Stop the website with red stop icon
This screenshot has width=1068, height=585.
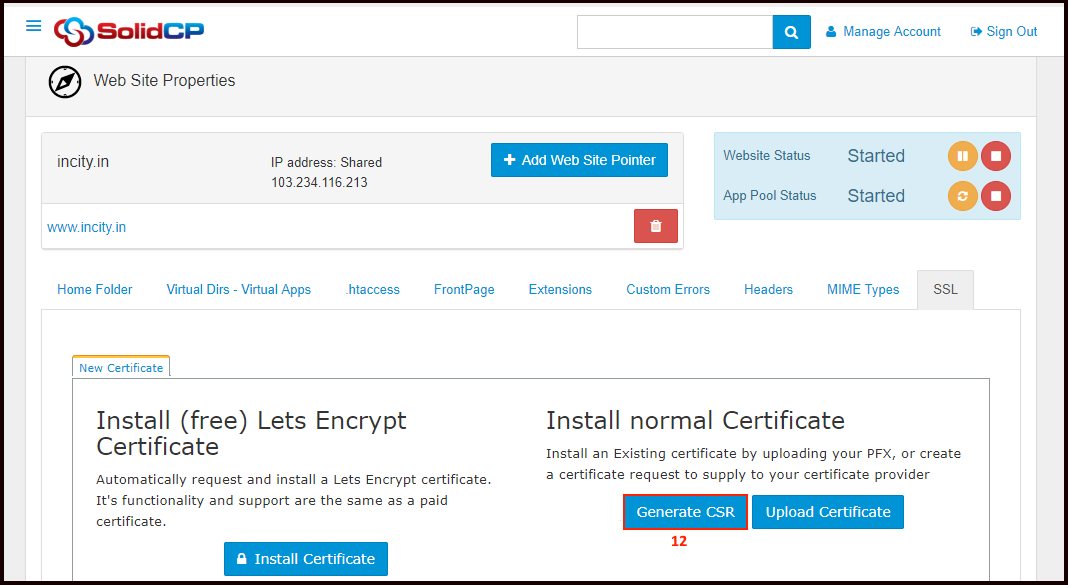coord(995,156)
